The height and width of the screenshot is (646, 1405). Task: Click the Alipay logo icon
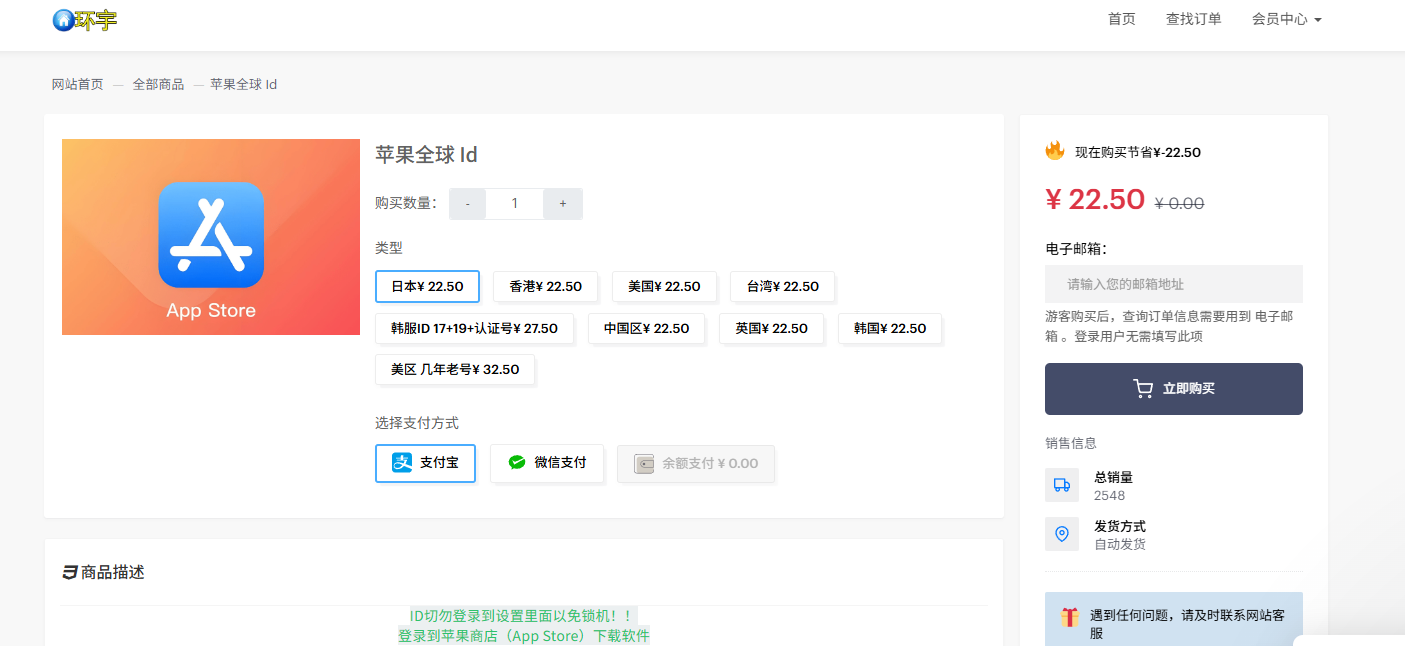click(x=402, y=463)
